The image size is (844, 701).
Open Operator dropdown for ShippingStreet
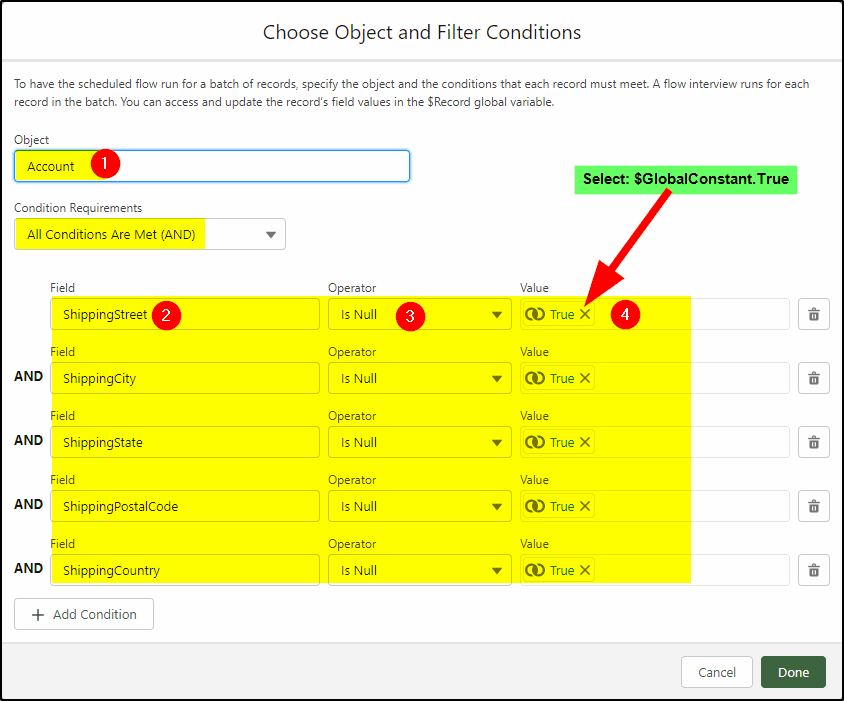pos(420,314)
